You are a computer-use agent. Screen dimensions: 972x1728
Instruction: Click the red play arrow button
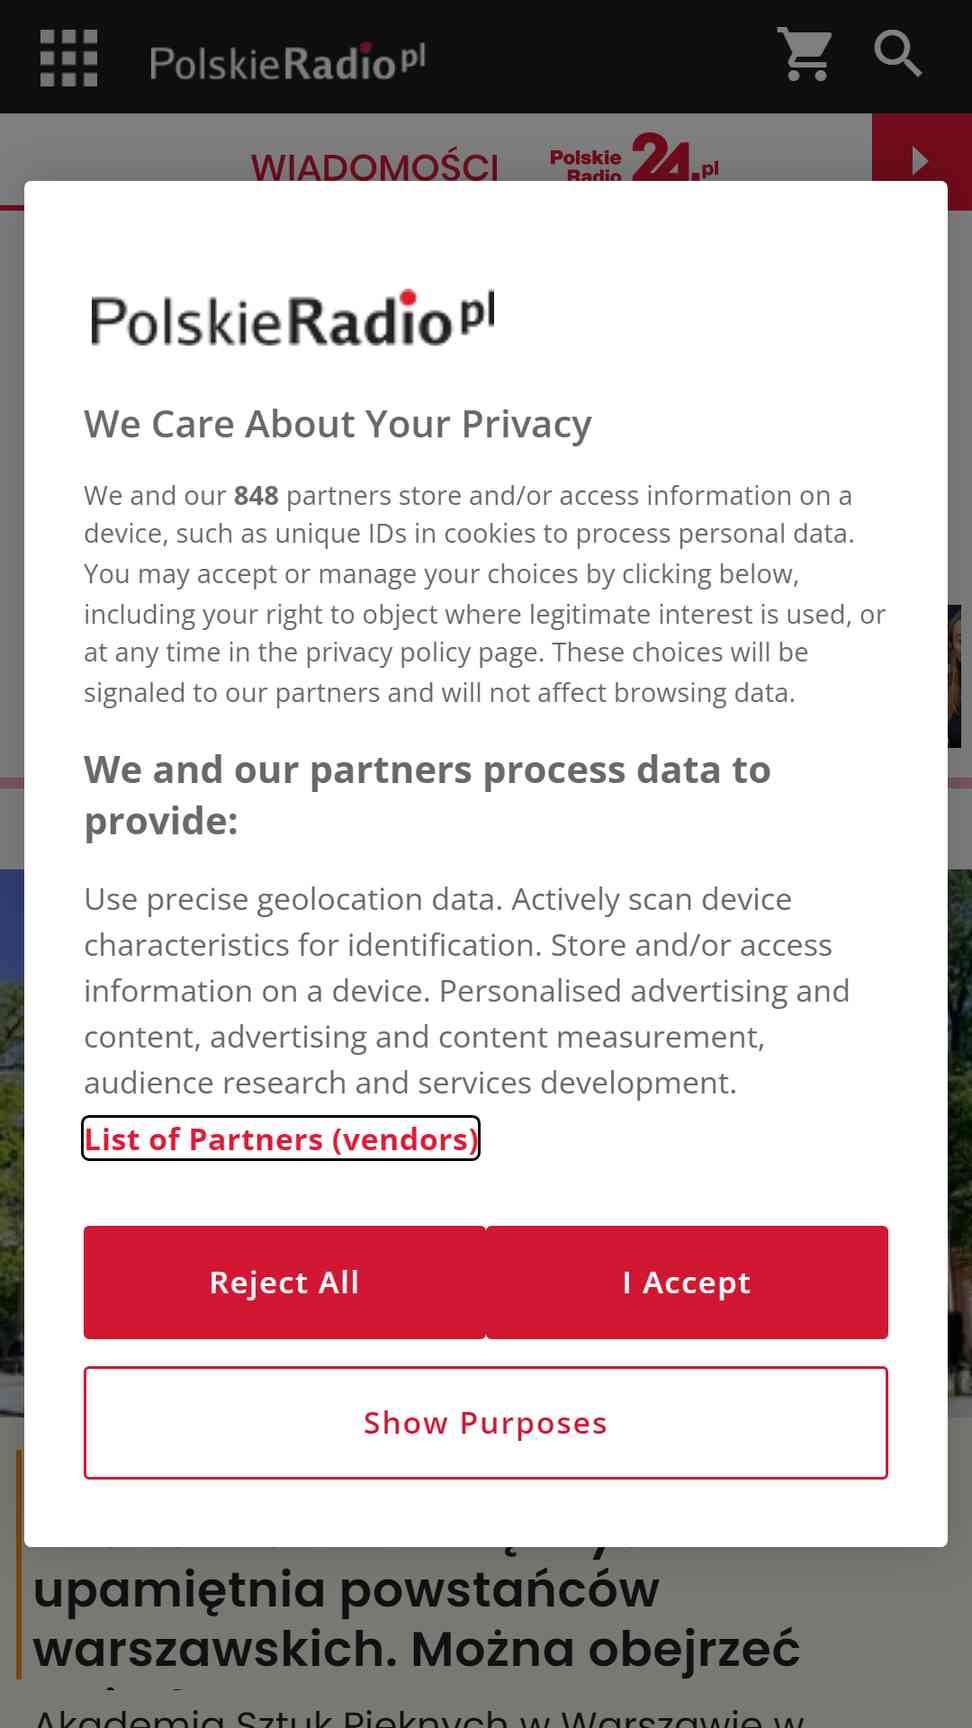click(921, 160)
